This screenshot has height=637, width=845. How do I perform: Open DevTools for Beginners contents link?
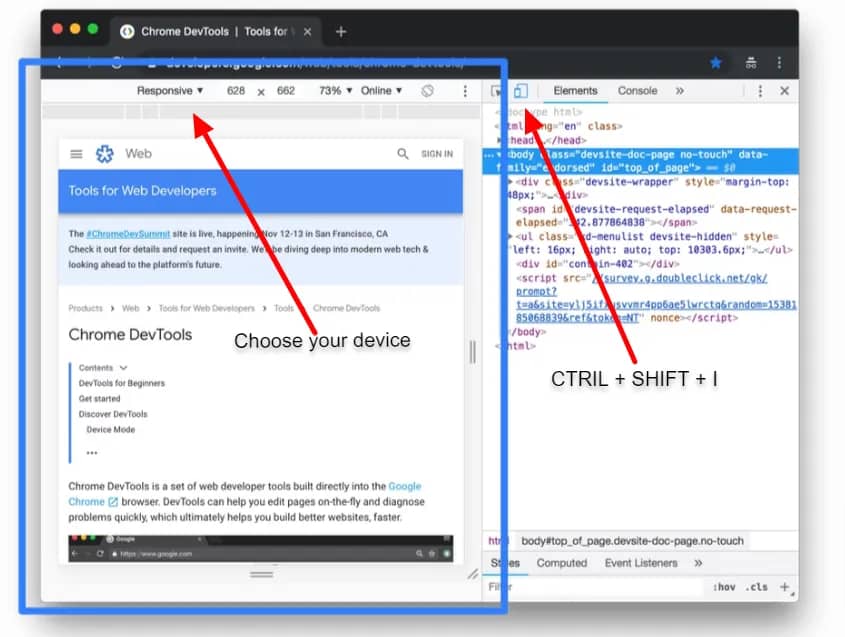pyautogui.click(x=122, y=383)
